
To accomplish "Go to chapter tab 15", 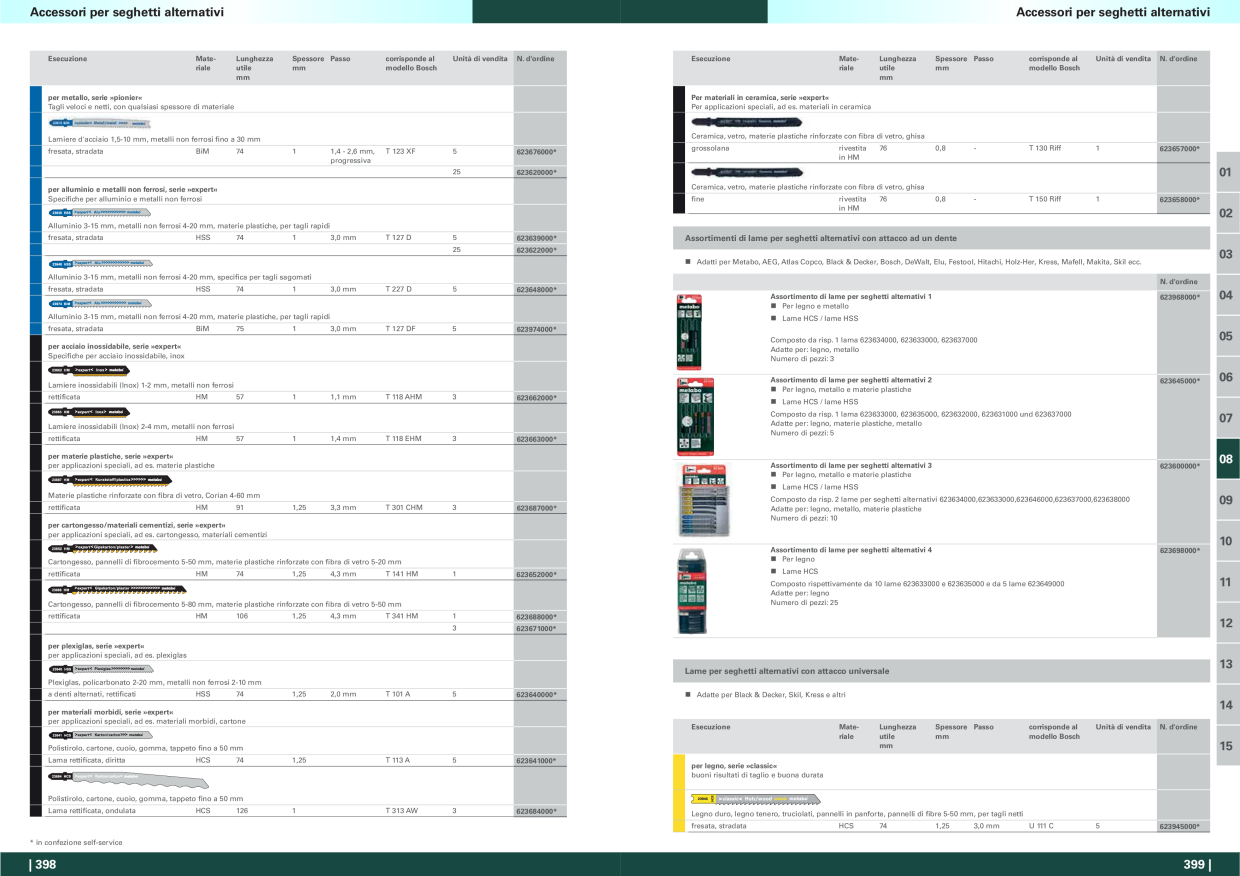I will point(1227,746).
